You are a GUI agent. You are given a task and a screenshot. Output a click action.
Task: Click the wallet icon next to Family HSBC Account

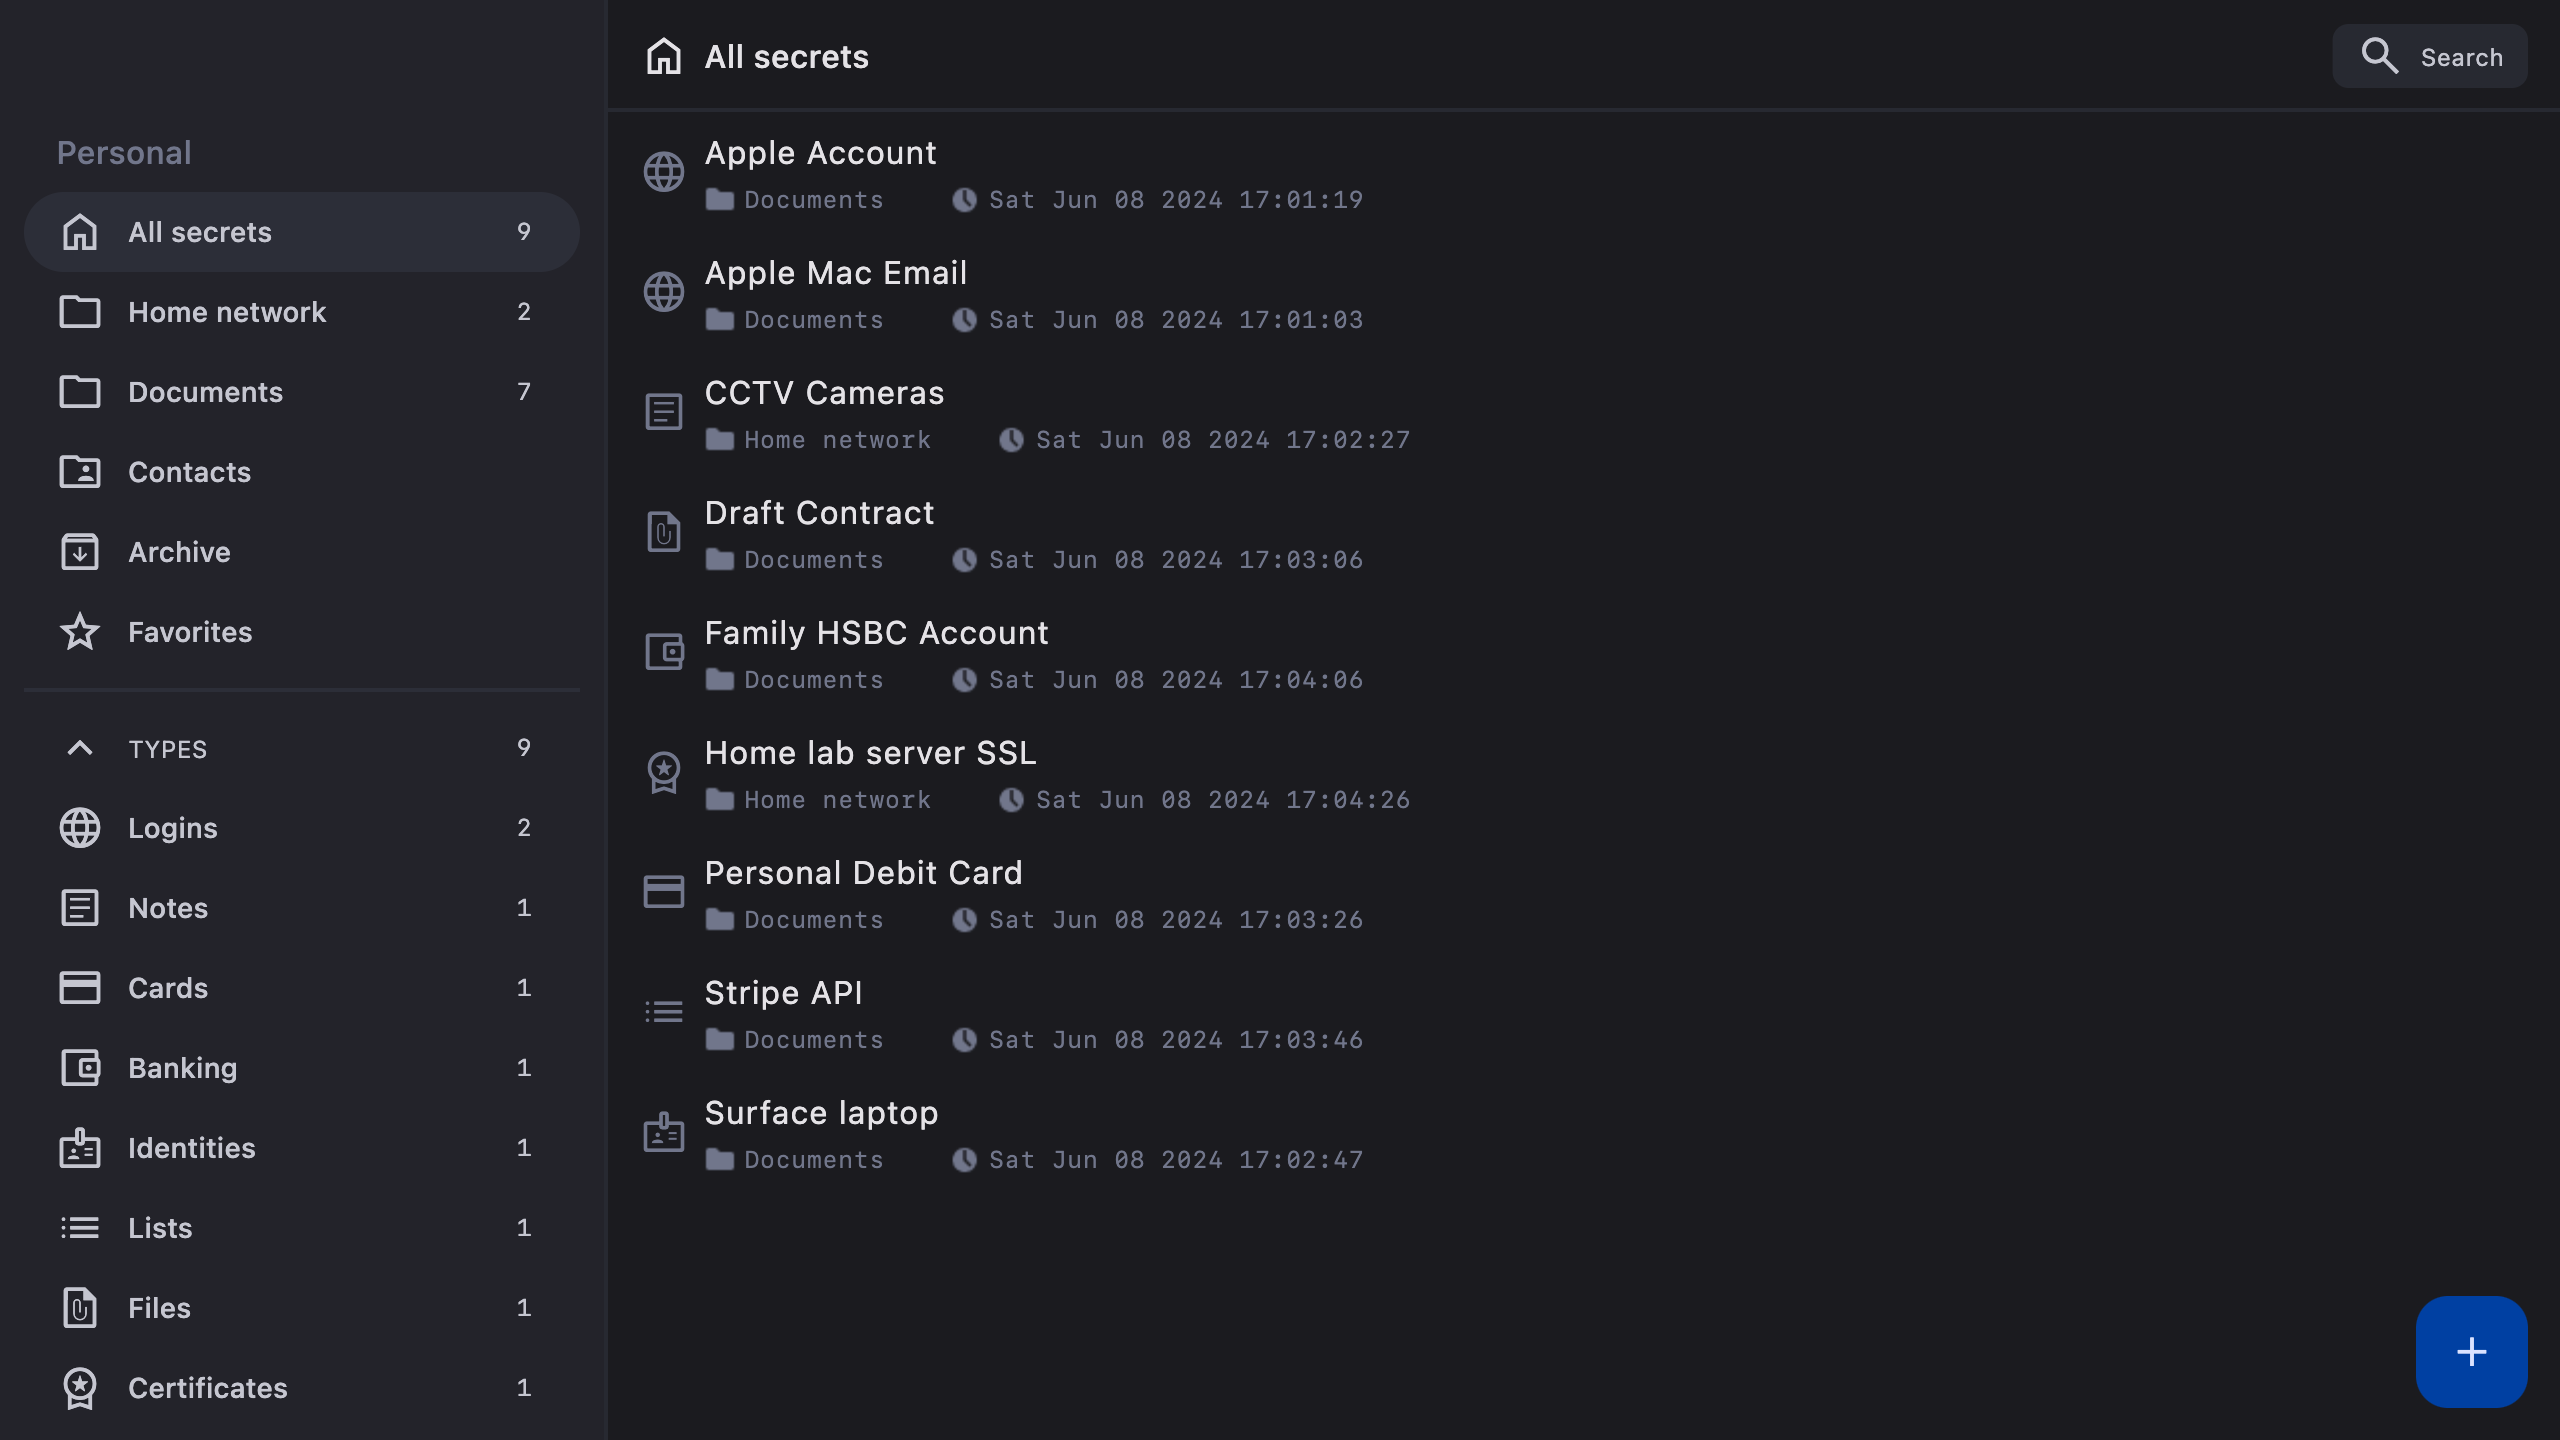click(664, 652)
